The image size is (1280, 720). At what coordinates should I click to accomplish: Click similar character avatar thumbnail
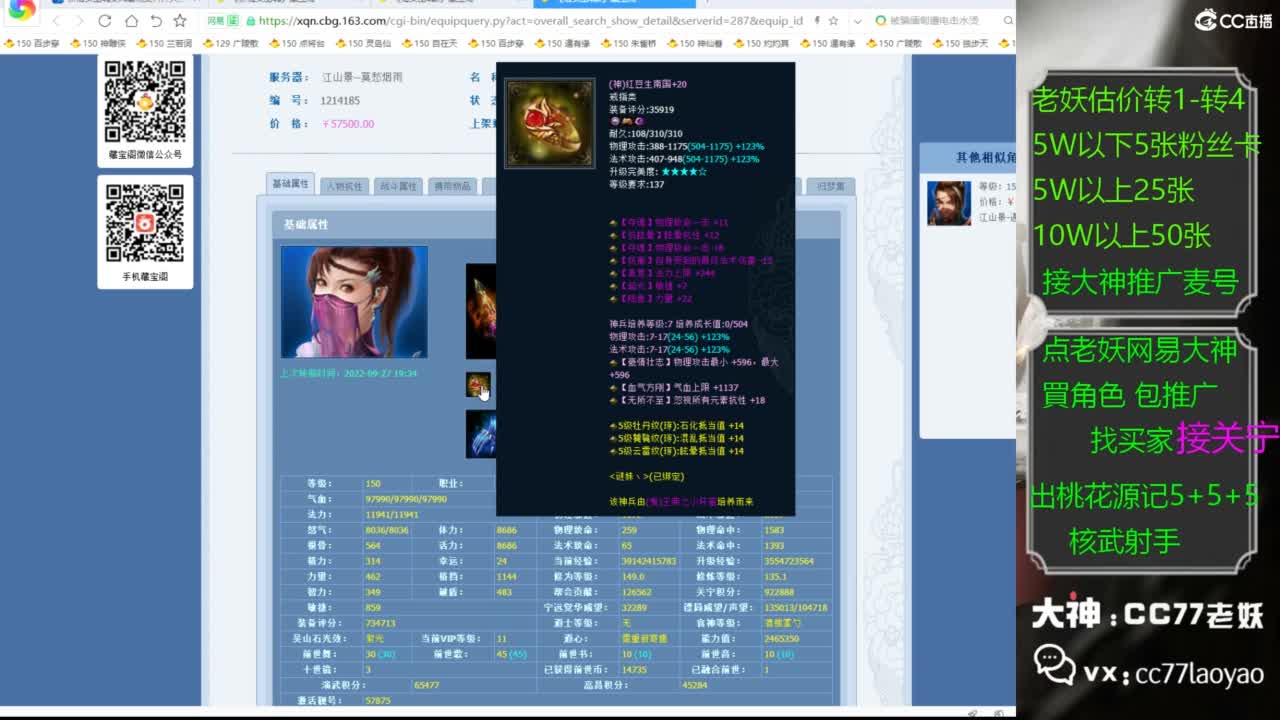click(948, 203)
